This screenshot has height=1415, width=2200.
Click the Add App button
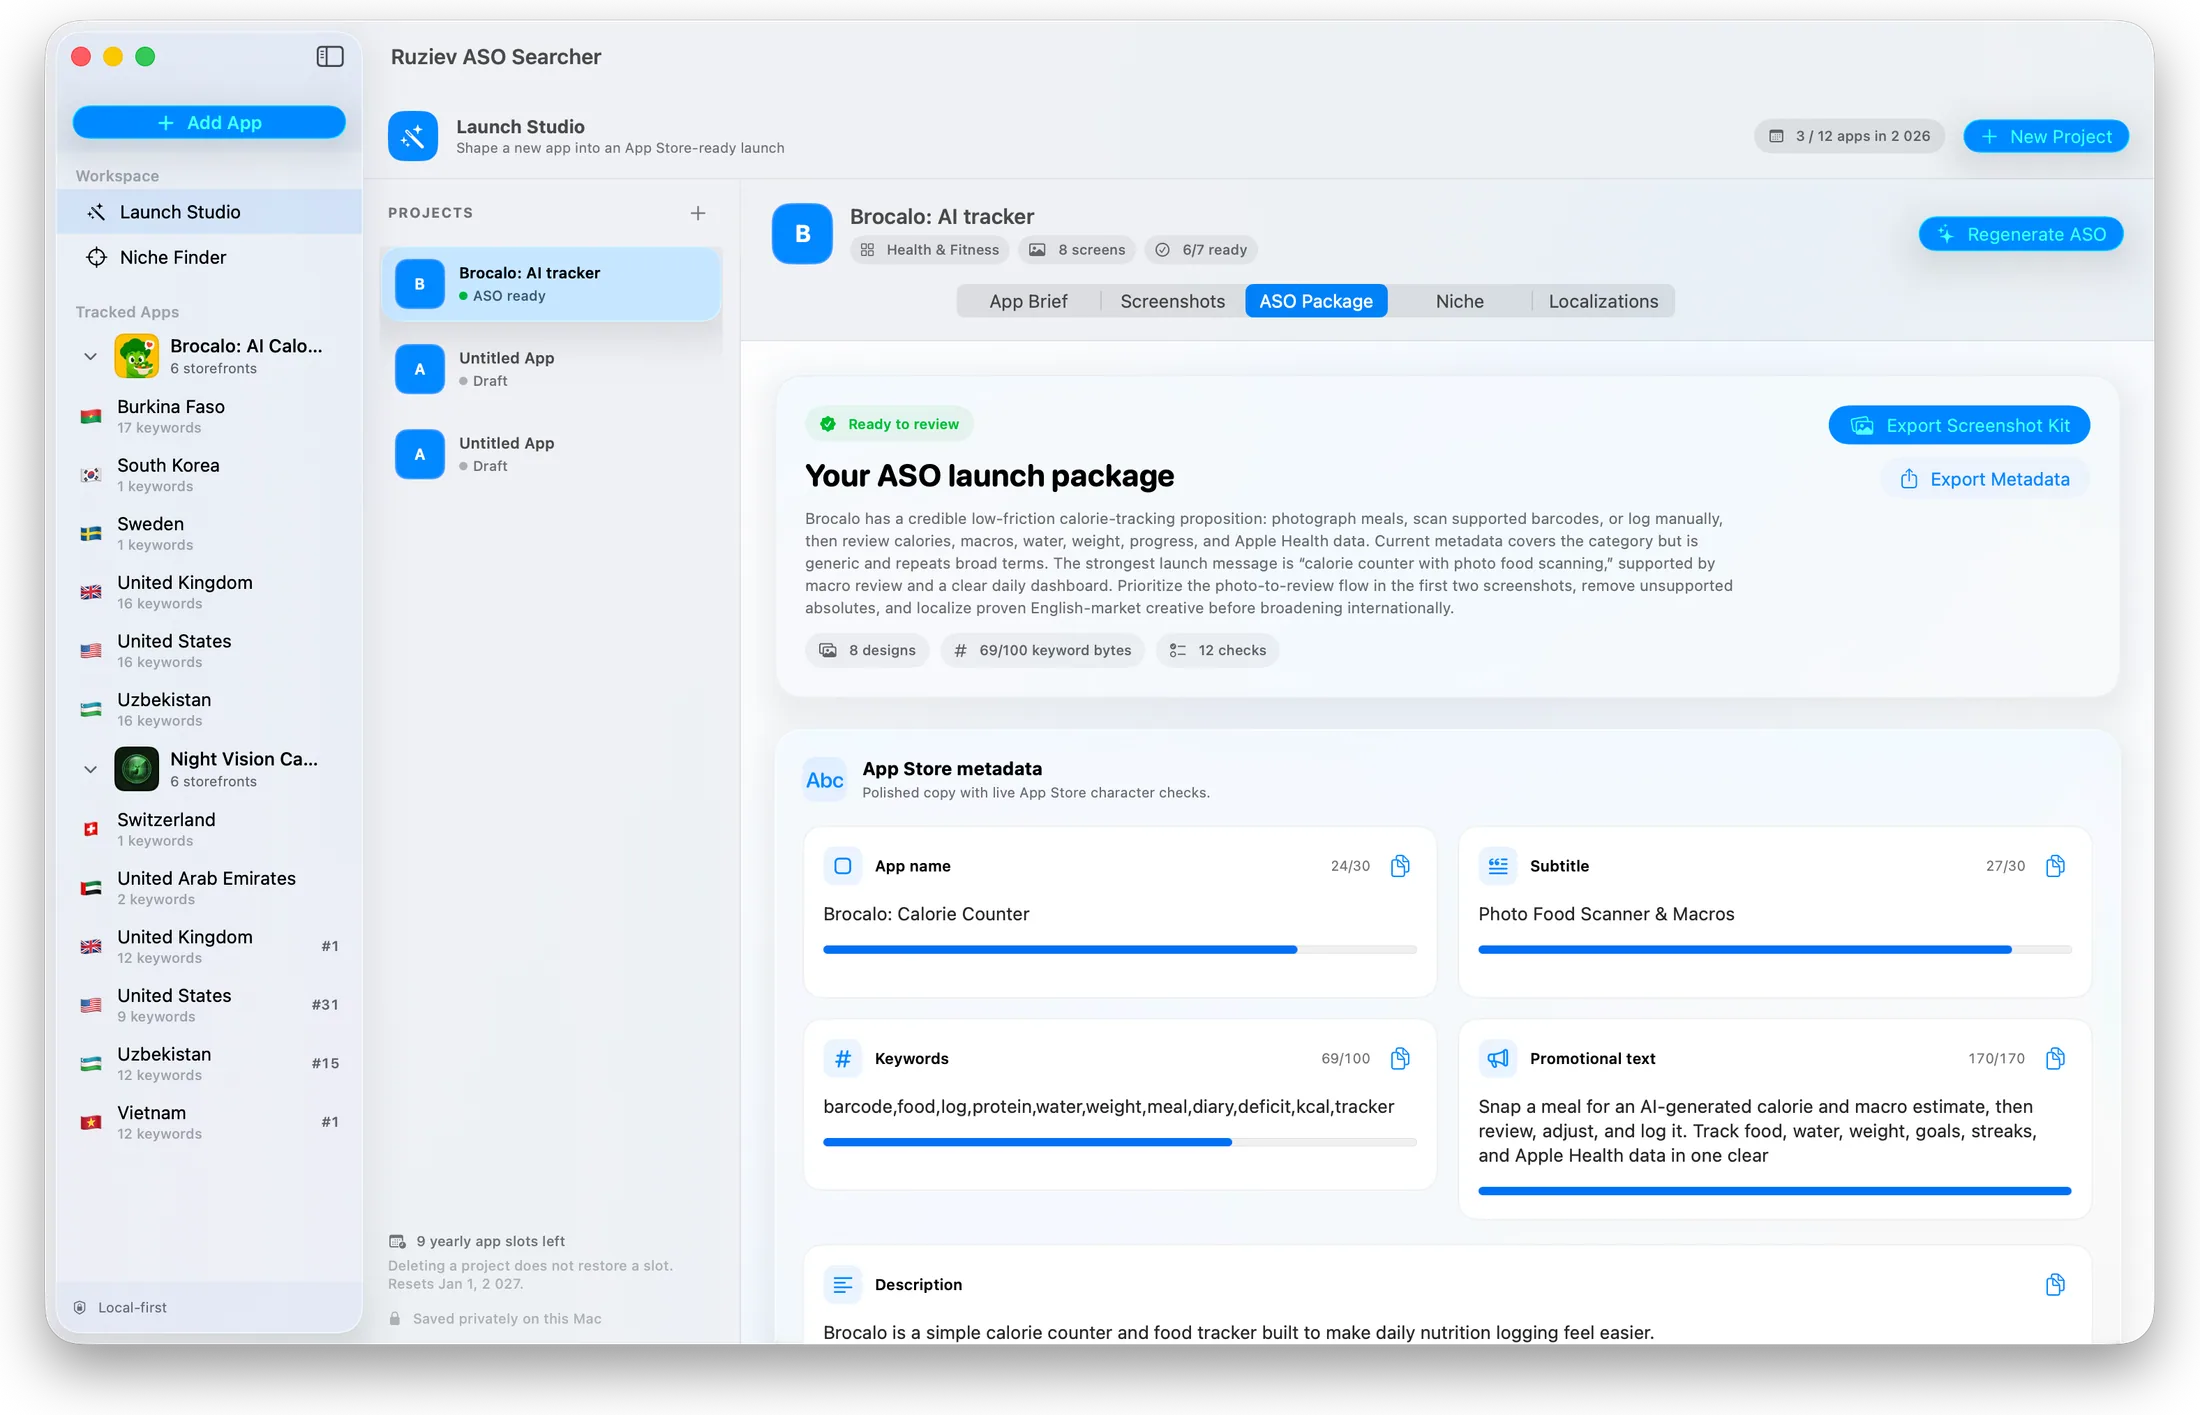[x=209, y=122]
